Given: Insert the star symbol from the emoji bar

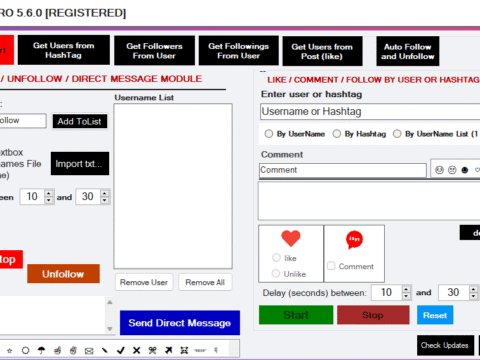Looking at the screenshot, I should pyautogui.click(x=10, y=351).
